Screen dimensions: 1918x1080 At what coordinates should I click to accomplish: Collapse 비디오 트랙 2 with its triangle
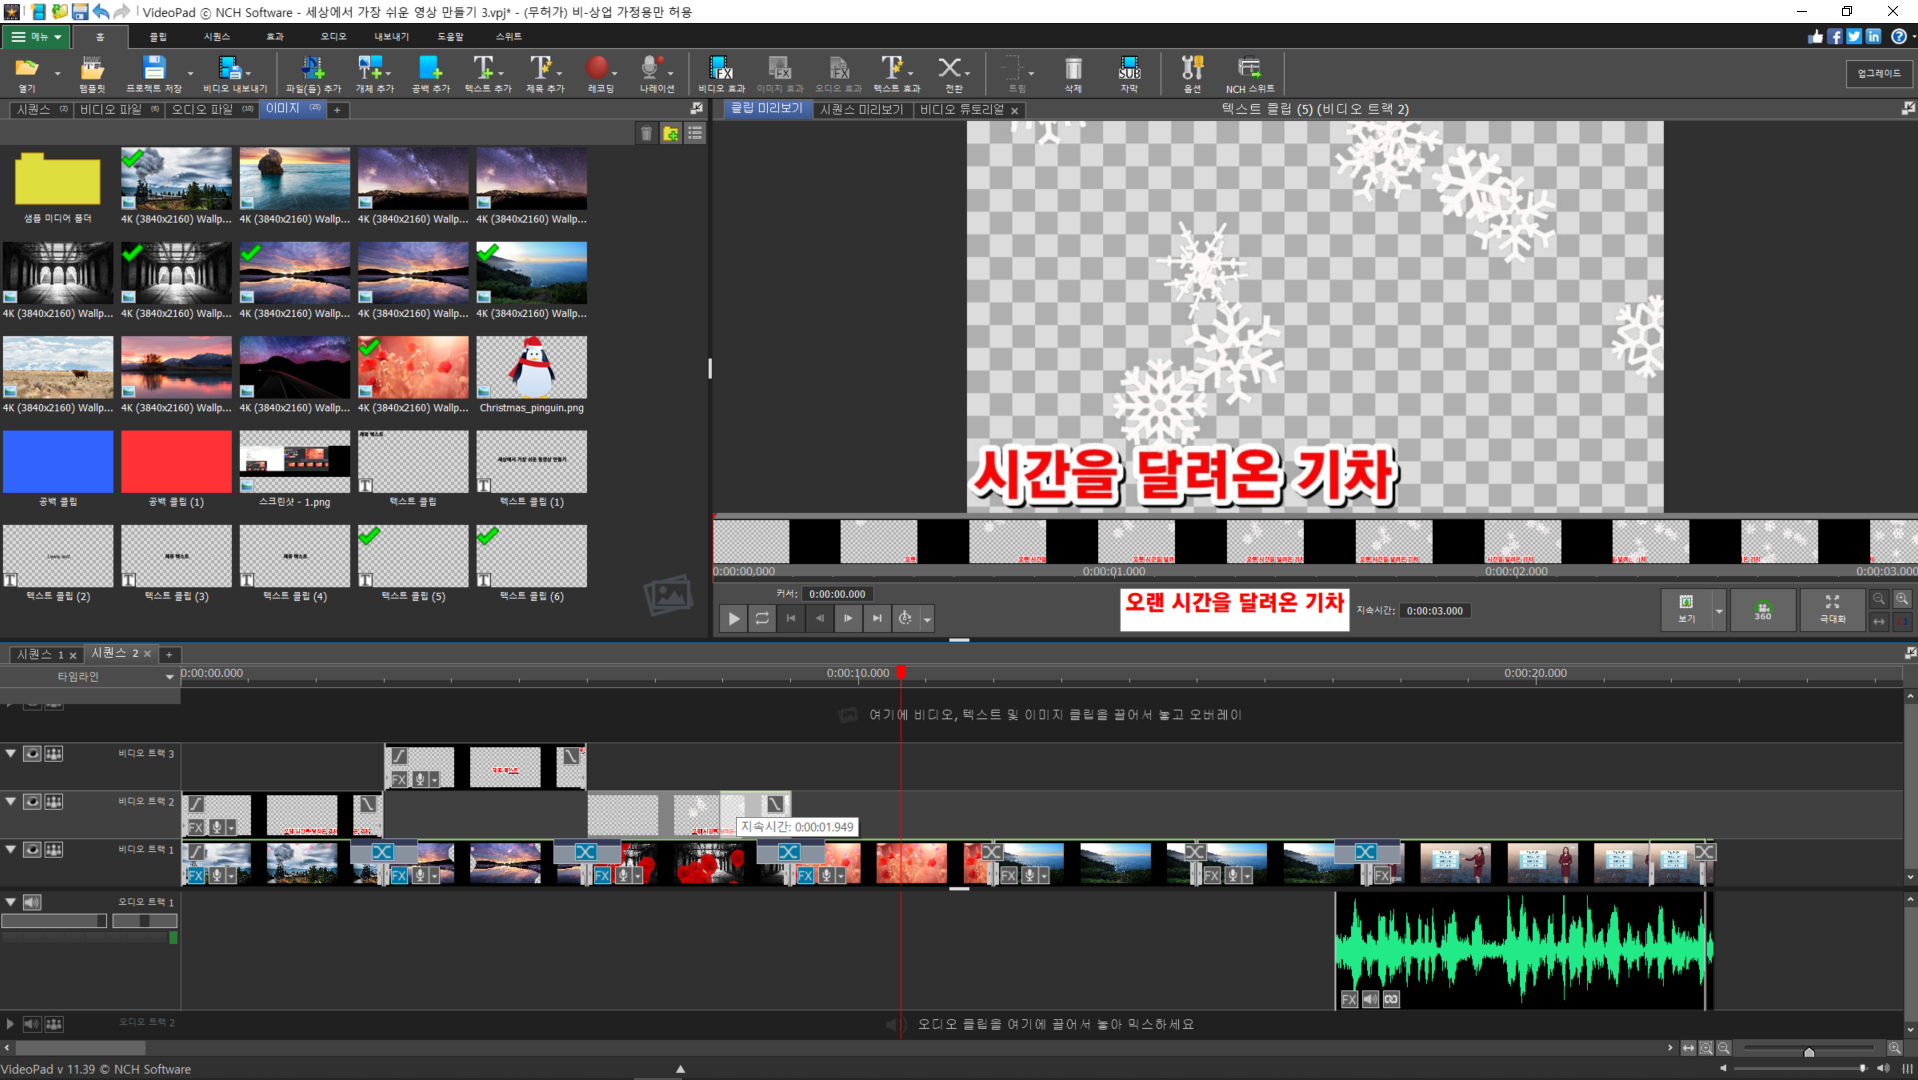[x=11, y=801]
